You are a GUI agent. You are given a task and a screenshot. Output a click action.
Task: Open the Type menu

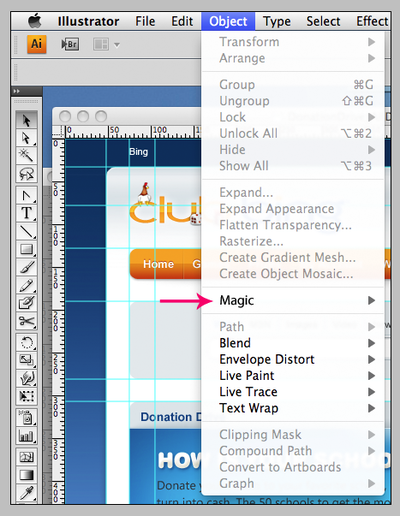(x=277, y=21)
